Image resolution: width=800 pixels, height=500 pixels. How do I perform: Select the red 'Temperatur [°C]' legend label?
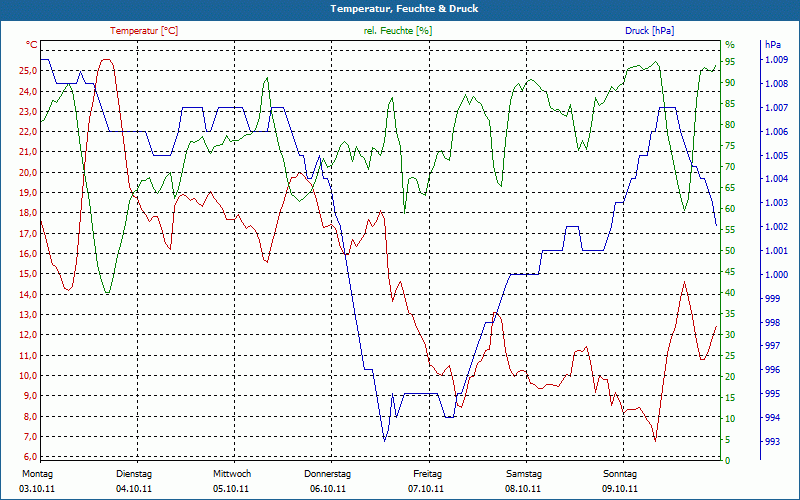(144, 31)
